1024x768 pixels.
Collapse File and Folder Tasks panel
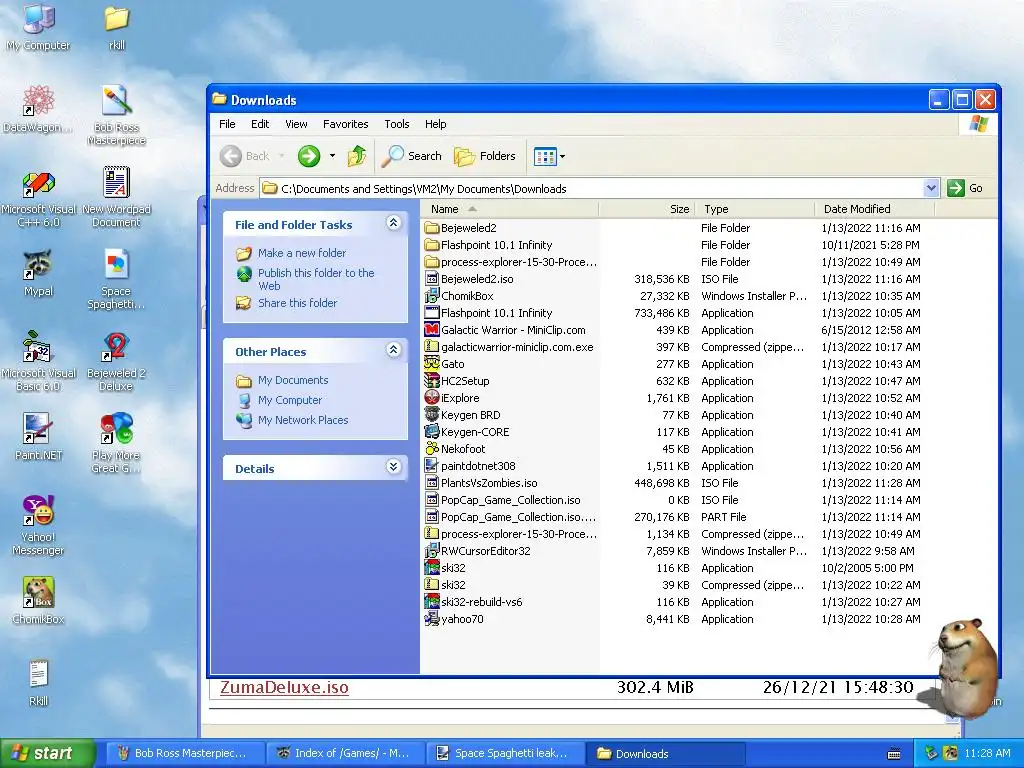coord(393,223)
